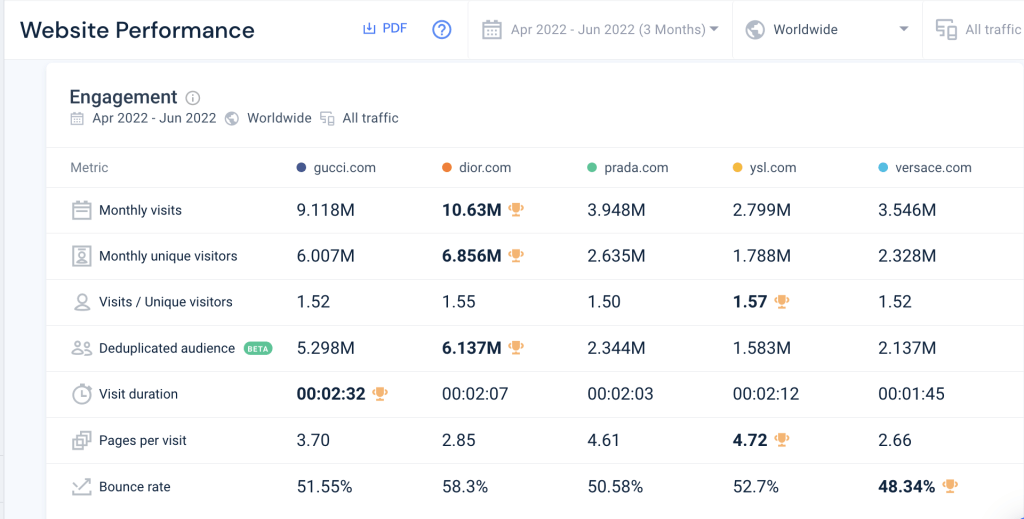Viewport: 1024px width, 519px height.
Task: Click the globe icon in the top bar
Action: pos(755,29)
